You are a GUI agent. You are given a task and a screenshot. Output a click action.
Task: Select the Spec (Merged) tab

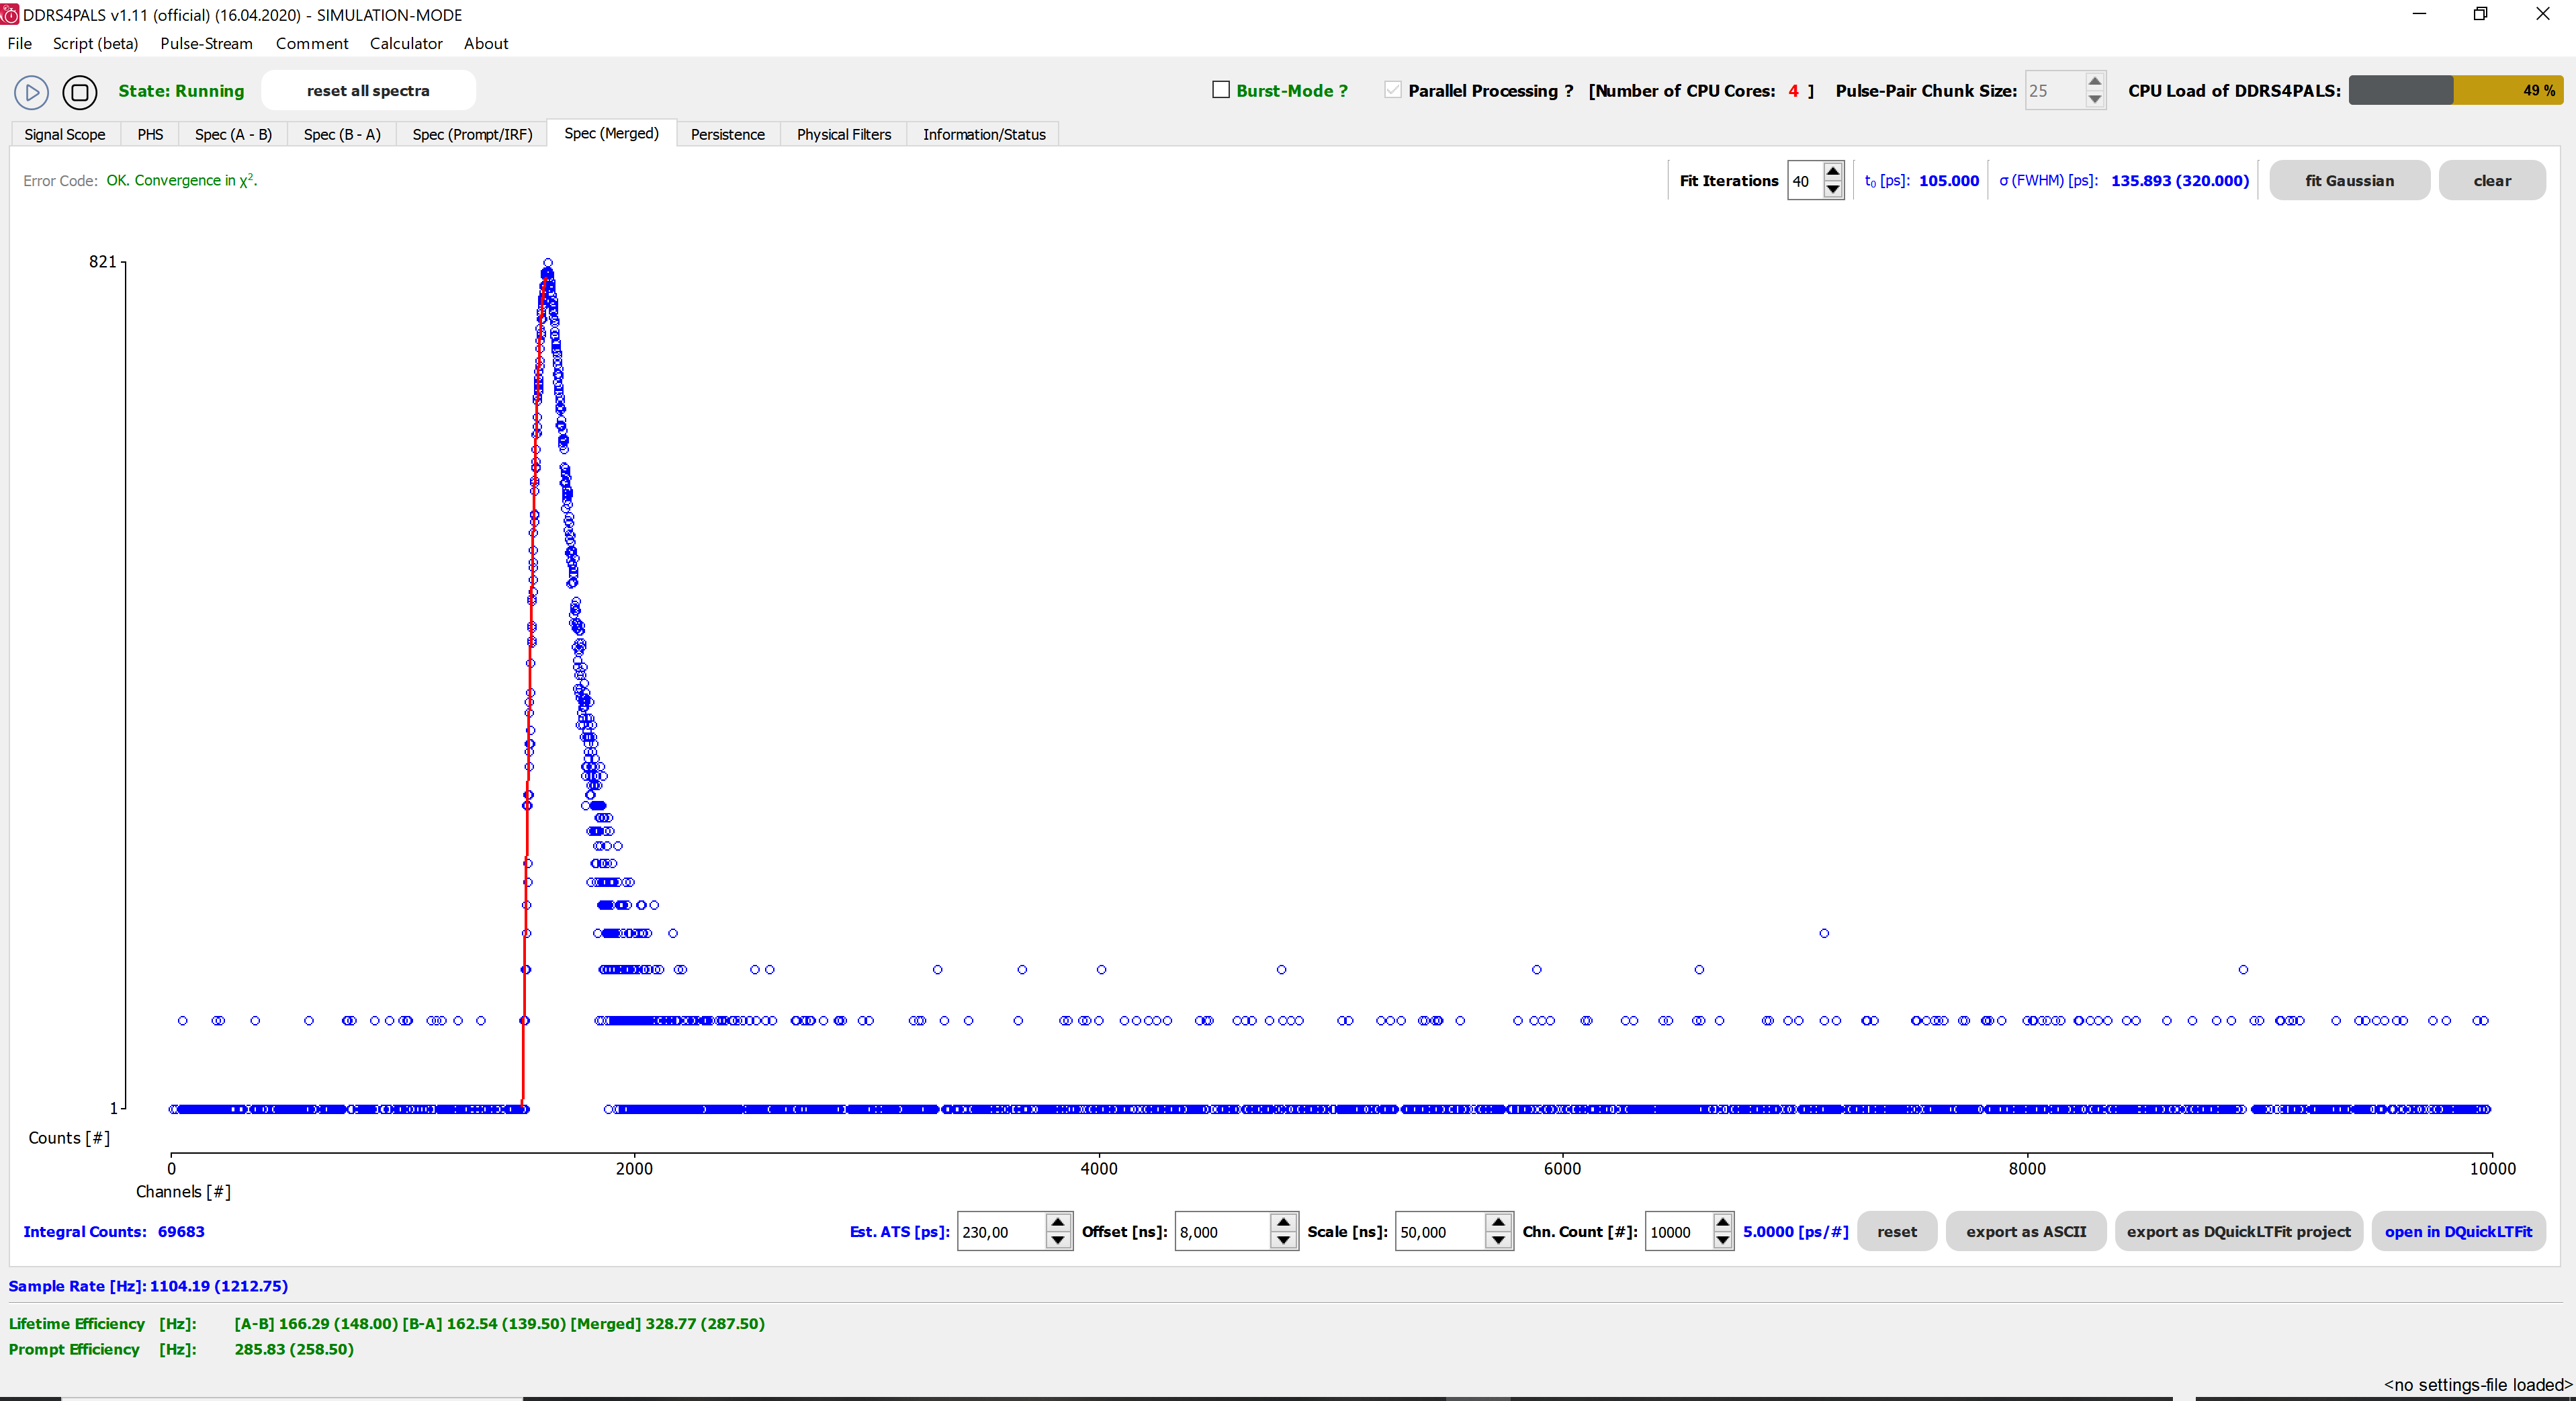[x=611, y=133]
